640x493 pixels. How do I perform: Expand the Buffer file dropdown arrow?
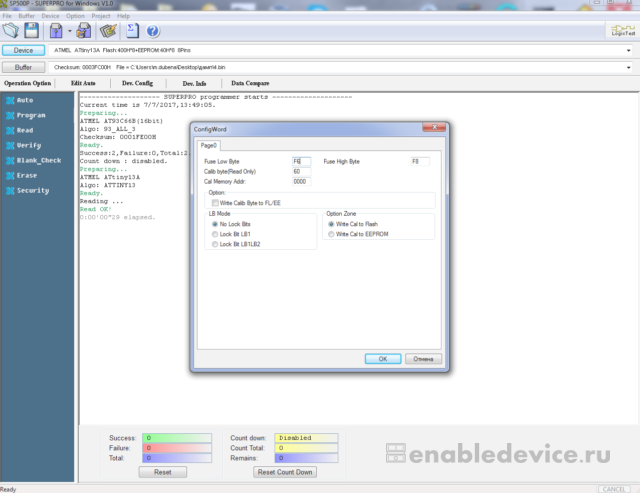(628, 67)
